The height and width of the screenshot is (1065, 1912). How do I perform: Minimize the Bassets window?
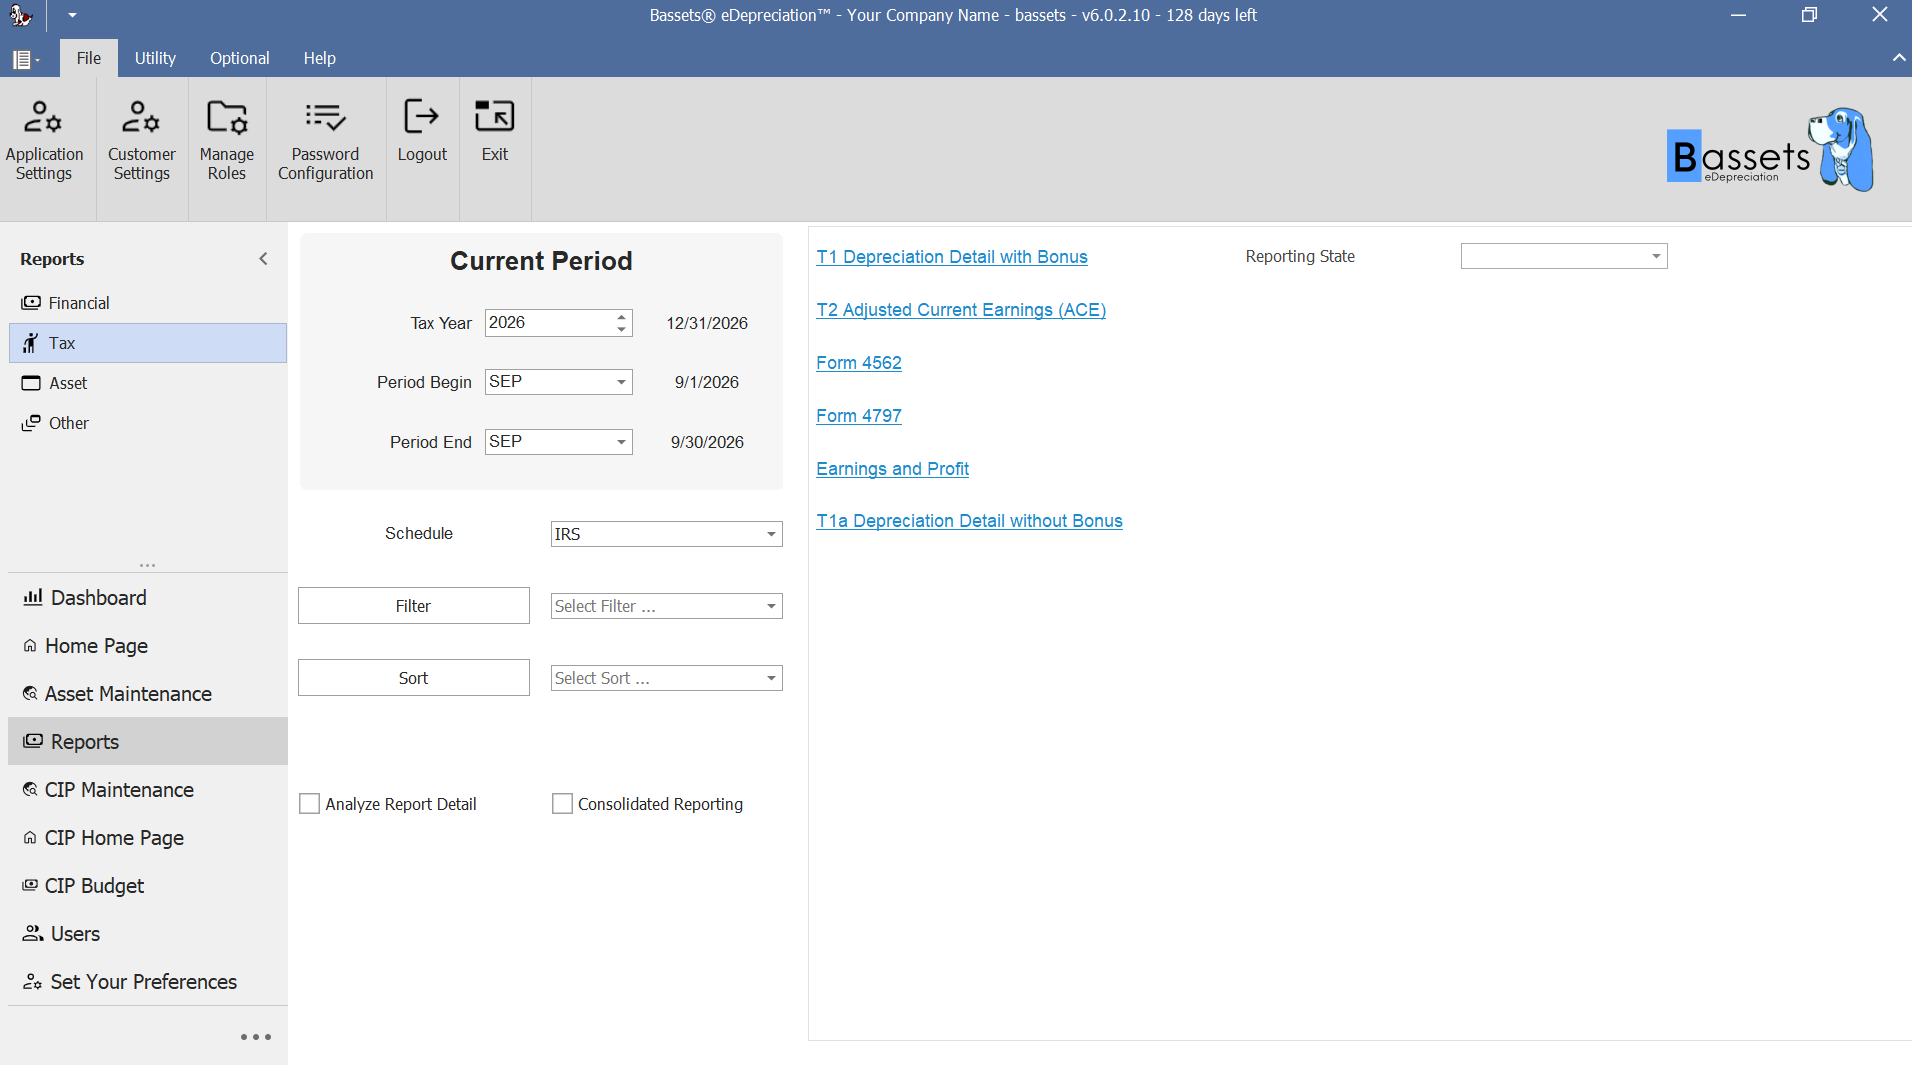coord(1739,15)
